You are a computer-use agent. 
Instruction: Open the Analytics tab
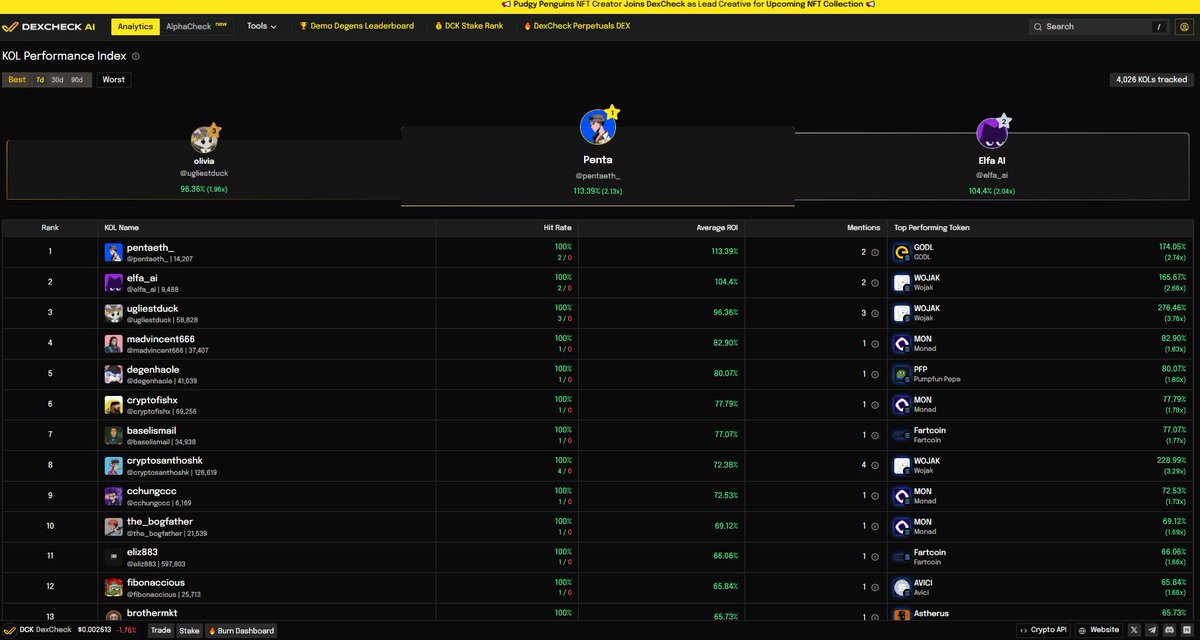(135, 26)
